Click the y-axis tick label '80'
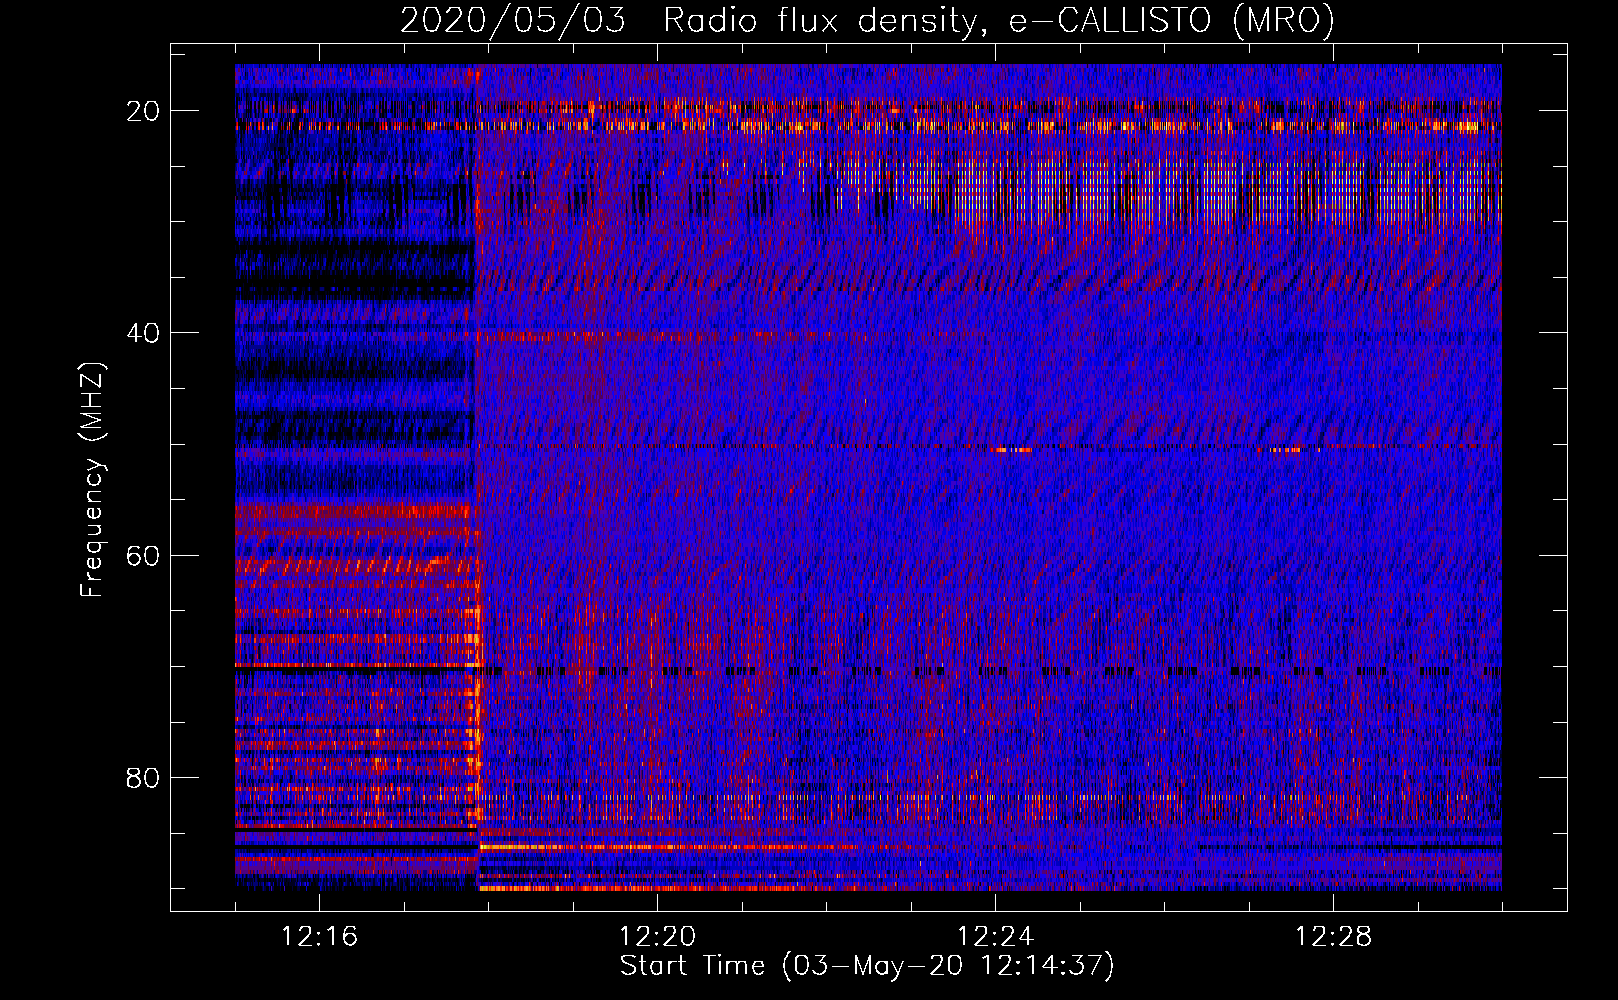The height and width of the screenshot is (1000, 1618). tap(144, 777)
